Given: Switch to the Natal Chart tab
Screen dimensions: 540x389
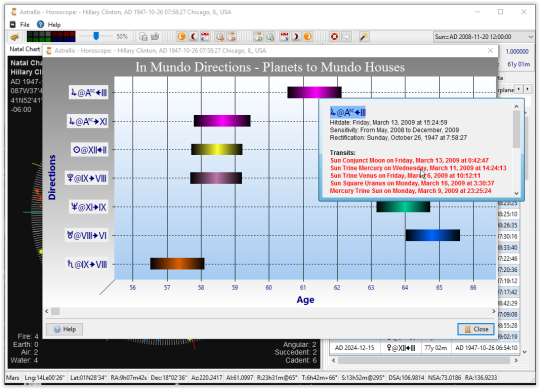Looking at the screenshot, I should pyautogui.click(x=24, y=49).
